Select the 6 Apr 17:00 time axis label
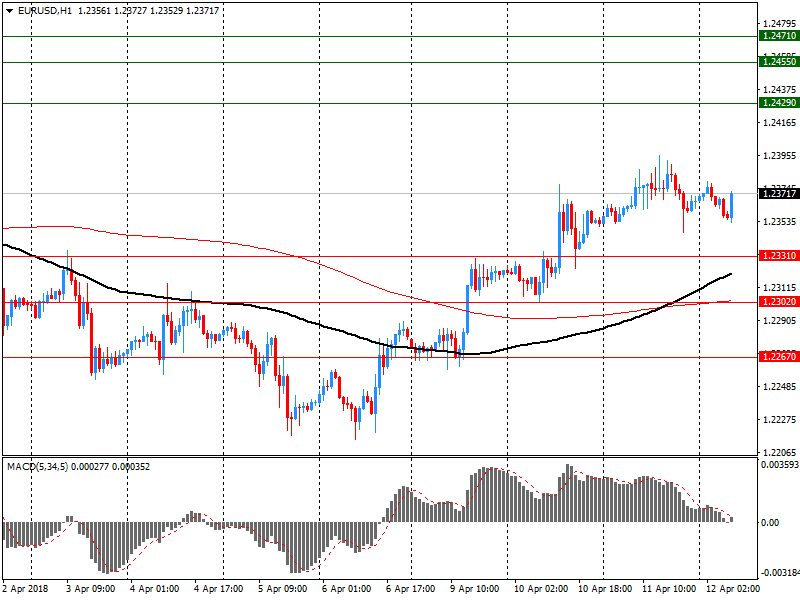The height and width of the screenshot is (600, 800). (x=411, y=589)
